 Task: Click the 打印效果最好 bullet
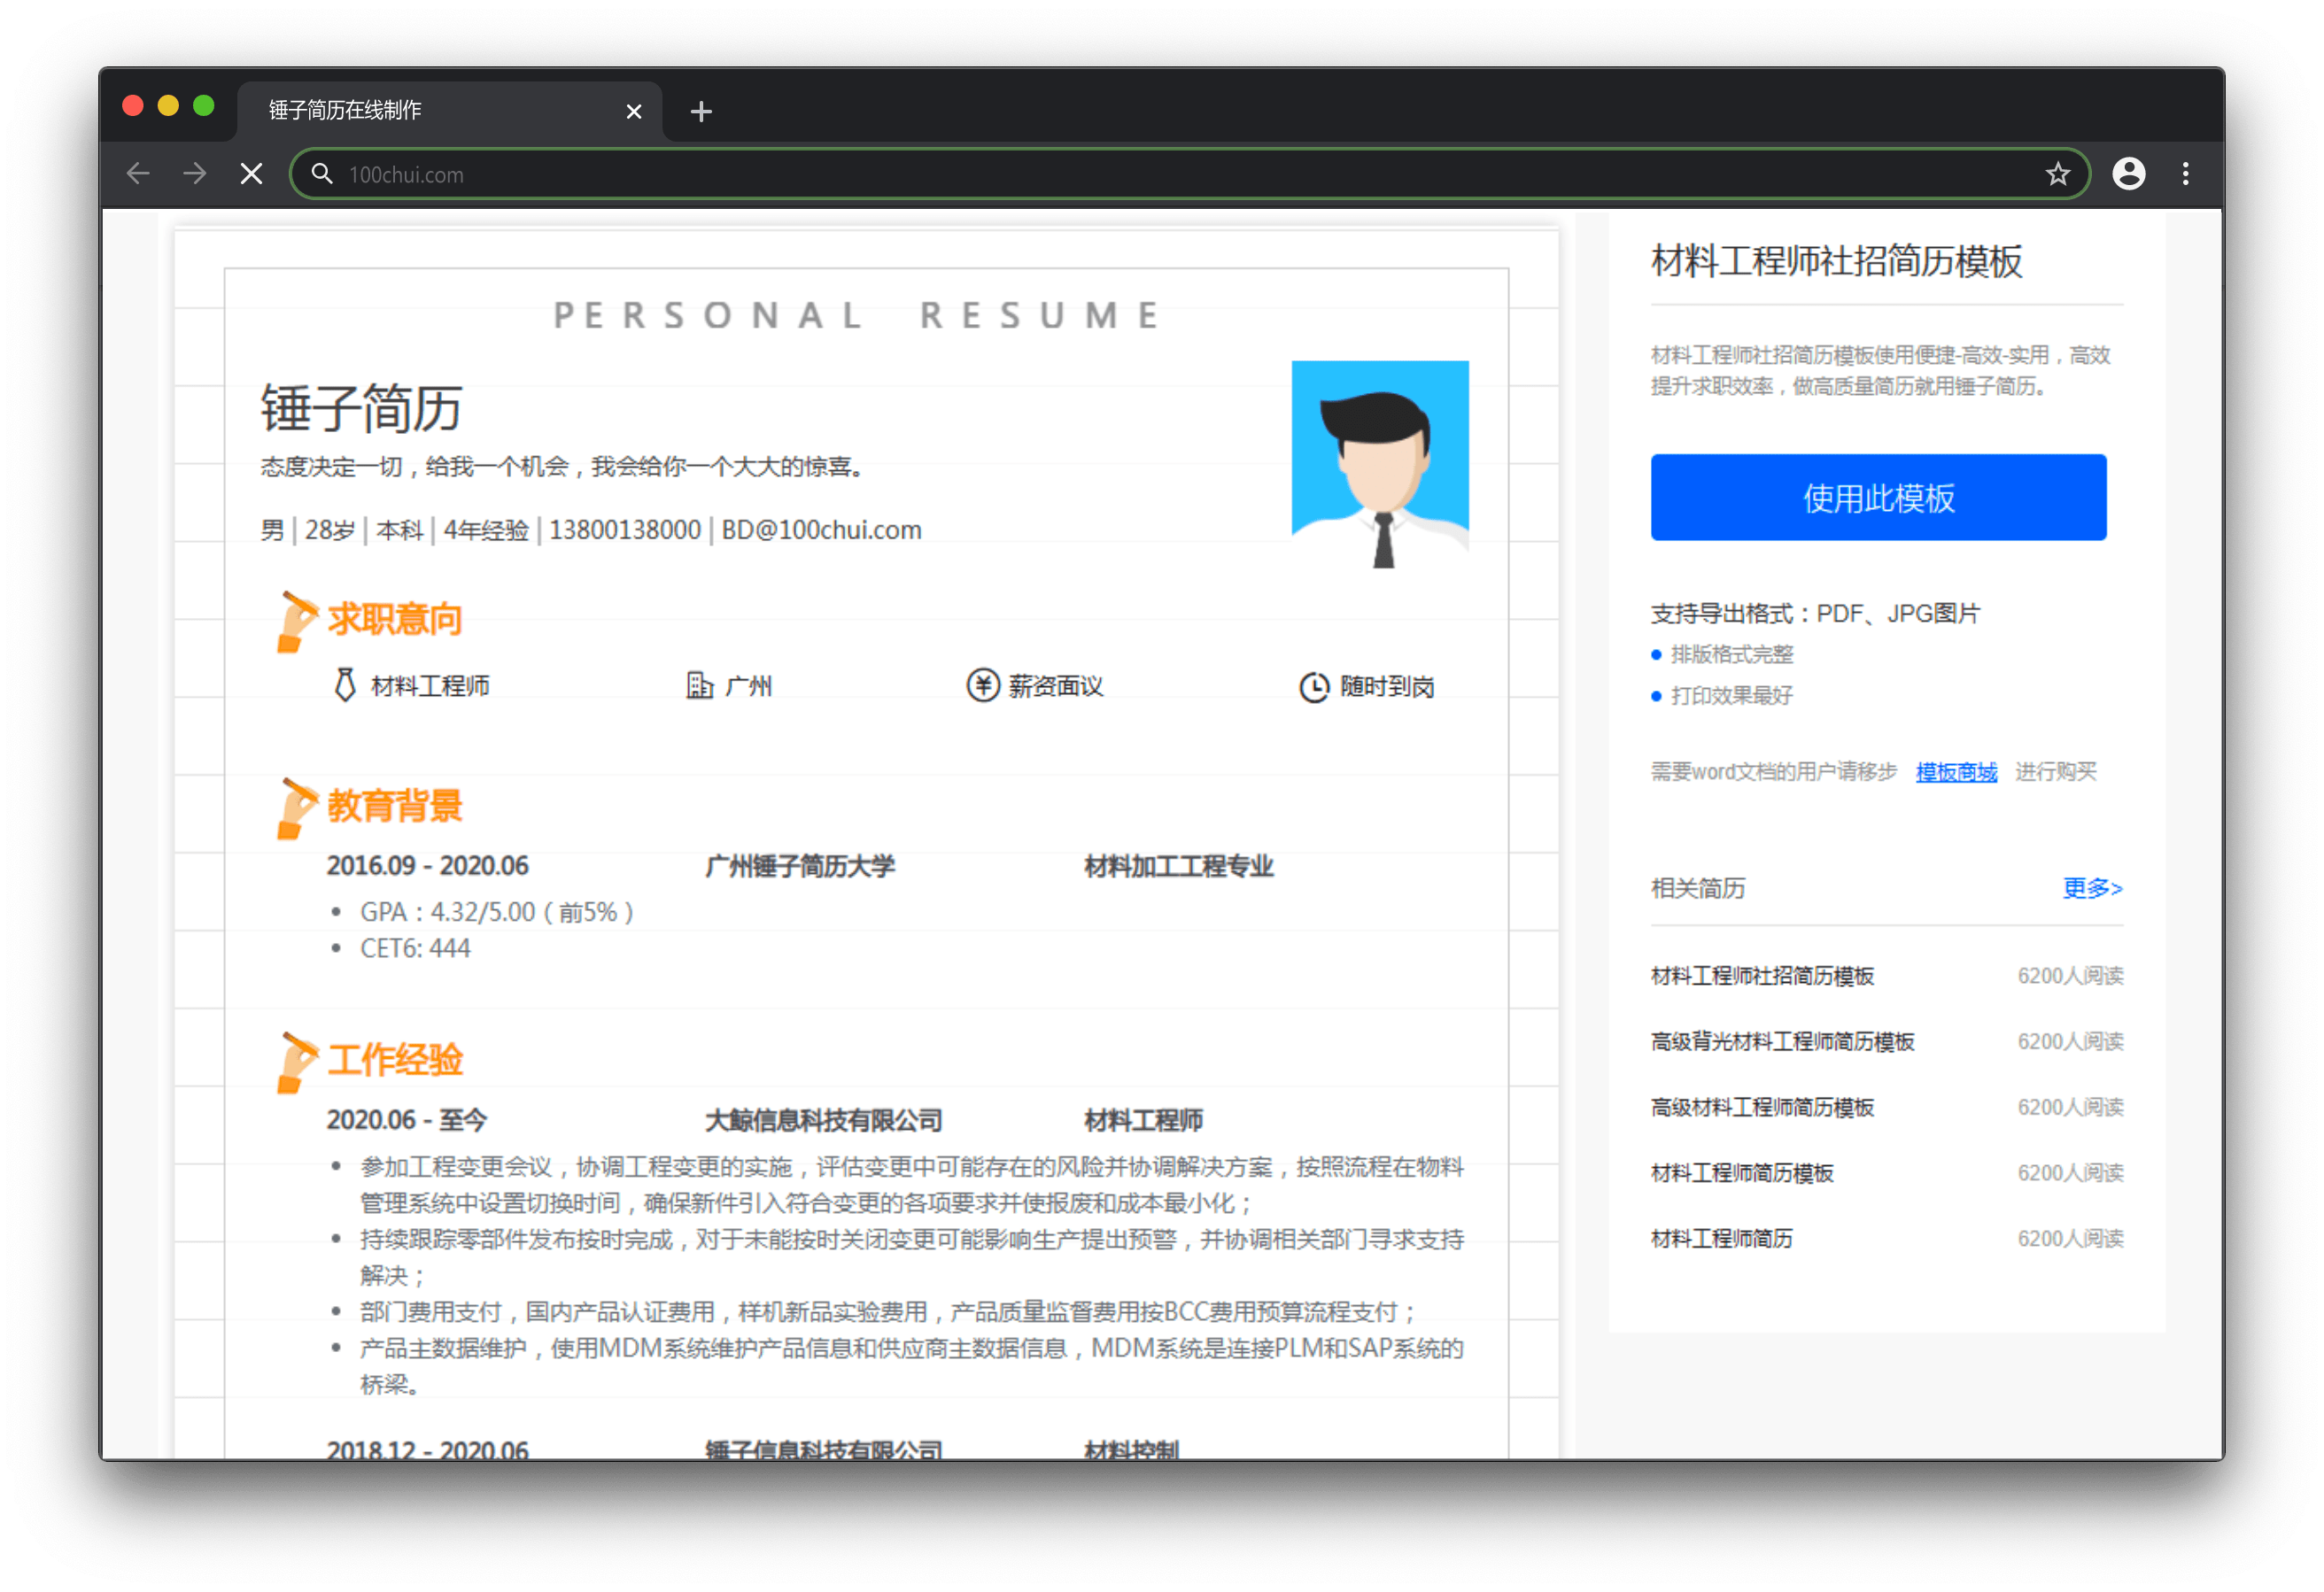(1731, 695)
